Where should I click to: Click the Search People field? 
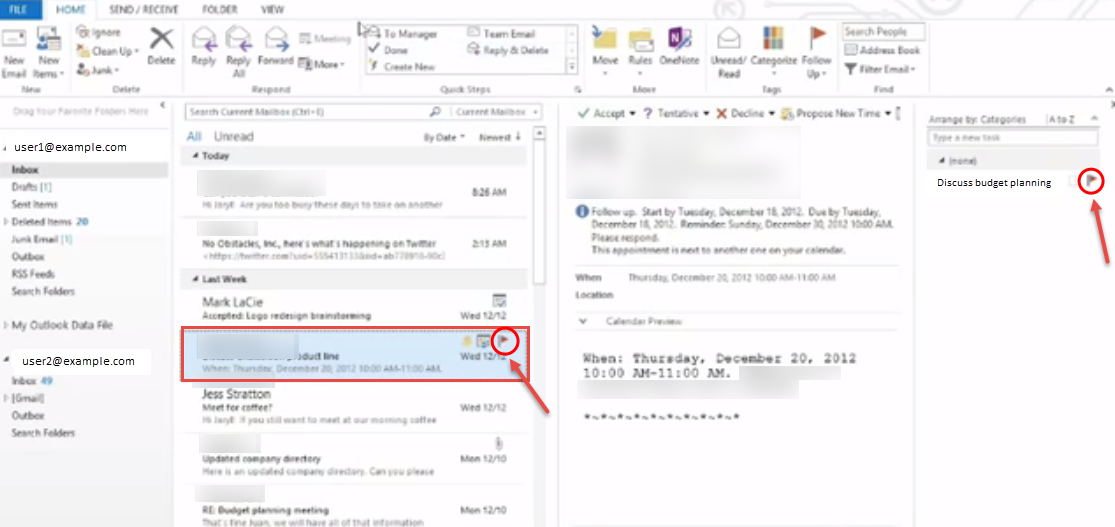885,32
